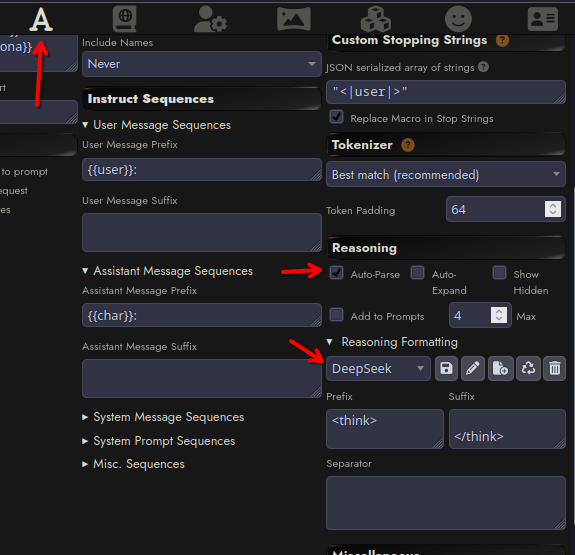Click the Custom Stopping Strings heading
This screenshot has width=575, height=555.
tap(409, 40)
